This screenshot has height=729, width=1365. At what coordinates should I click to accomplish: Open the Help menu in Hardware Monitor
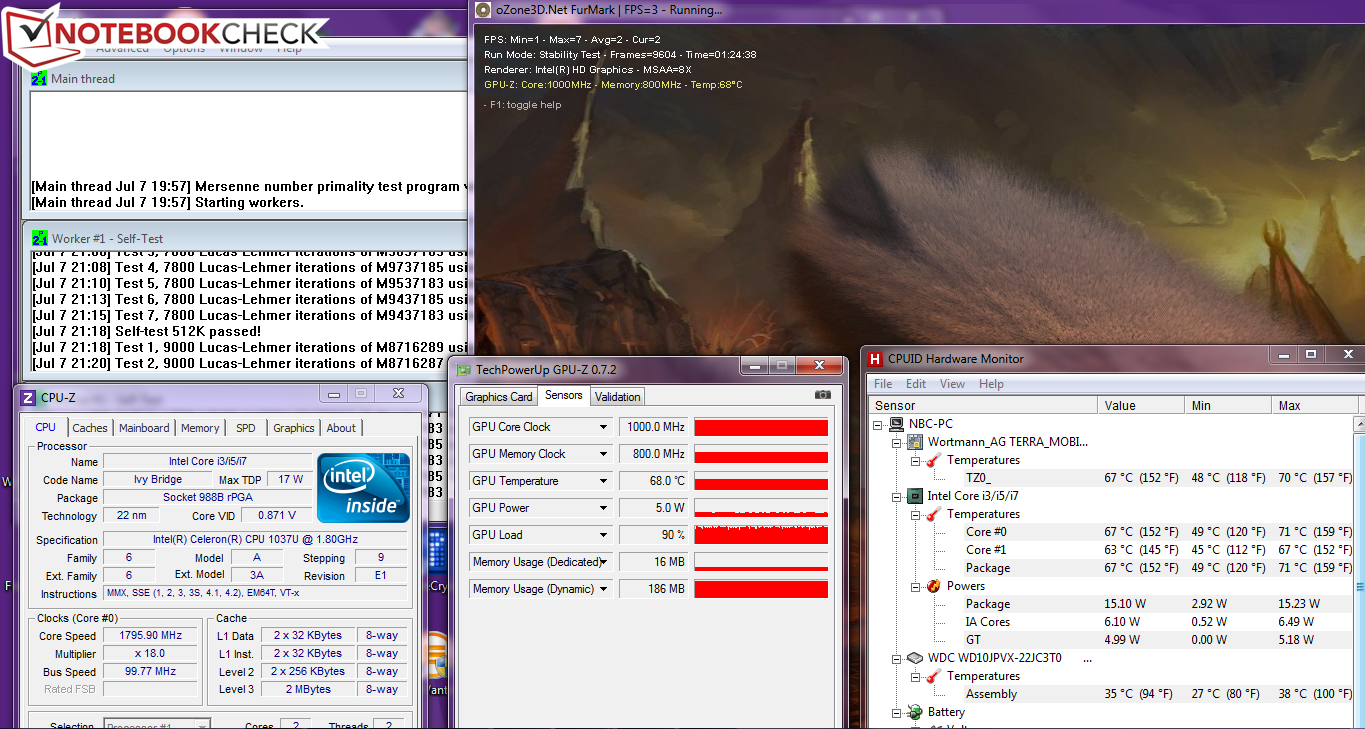(x=991, y=384)
